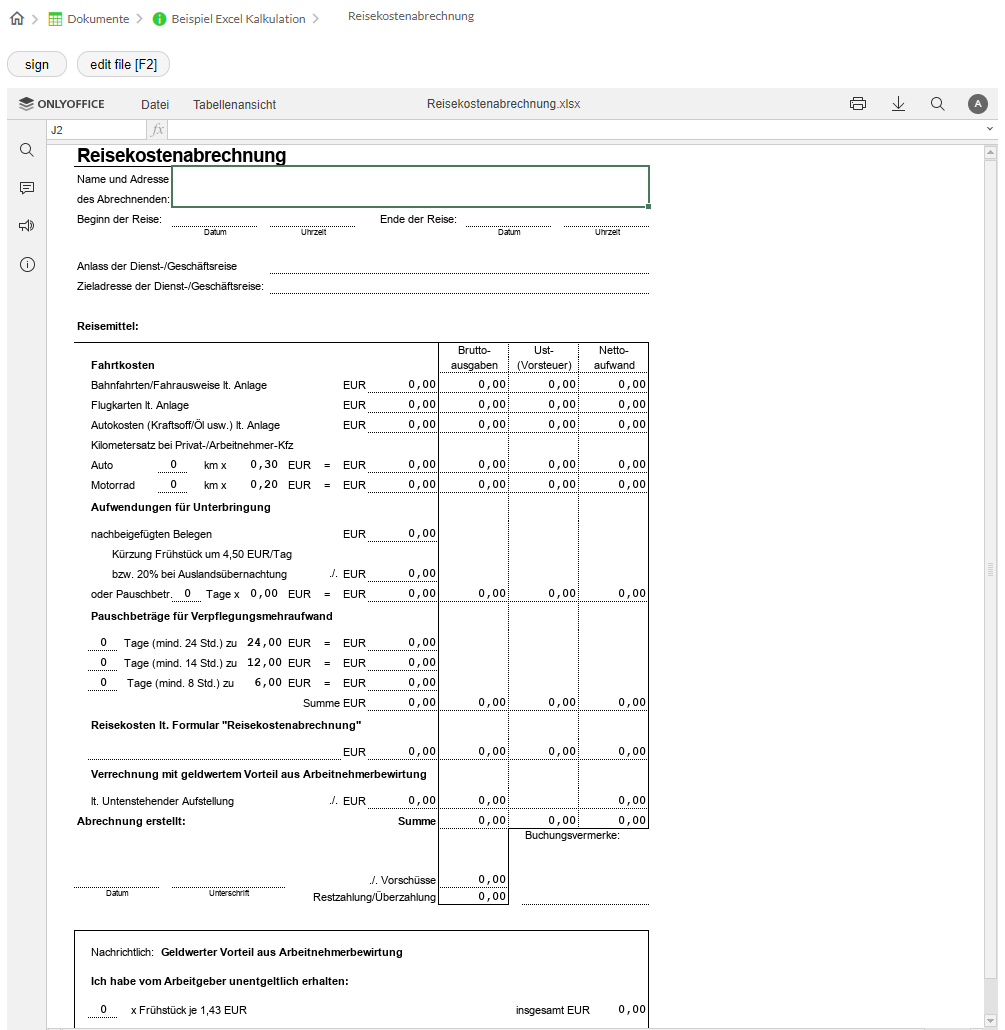Select the 'Beginn der Reise:' label cell
Viewport: 1005px width, 1030px height.
click(x=120, y=219)
